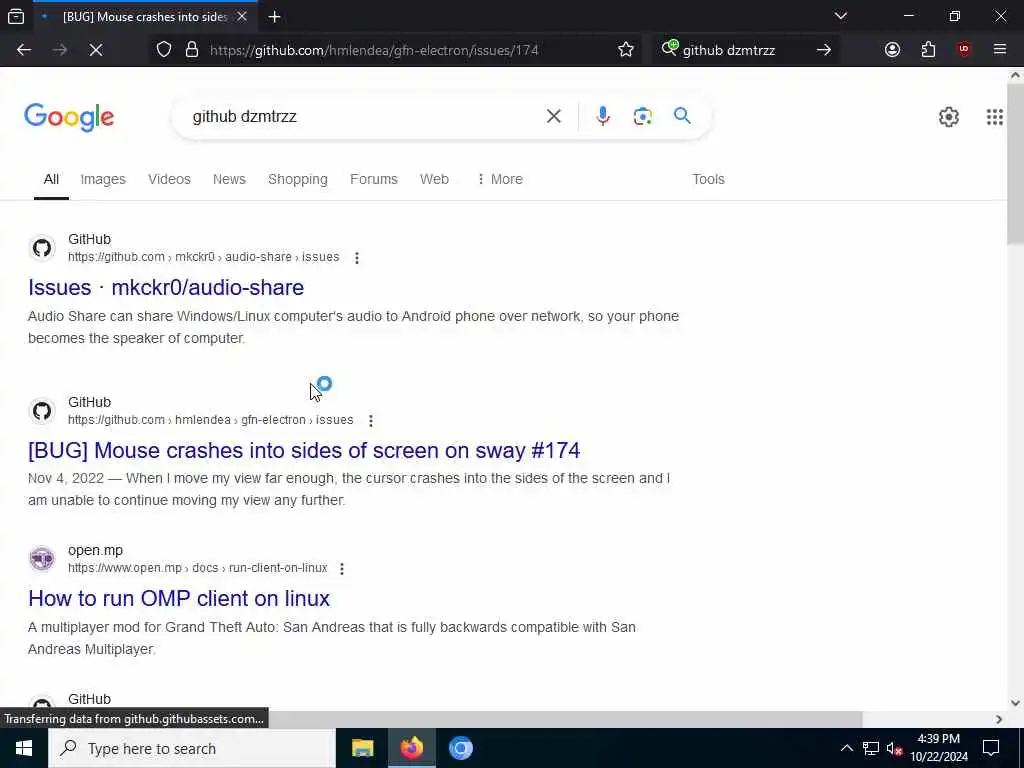Click the horizontal scrollbar right arrow
Viewport: 1024px width, 768px height.
999,719
